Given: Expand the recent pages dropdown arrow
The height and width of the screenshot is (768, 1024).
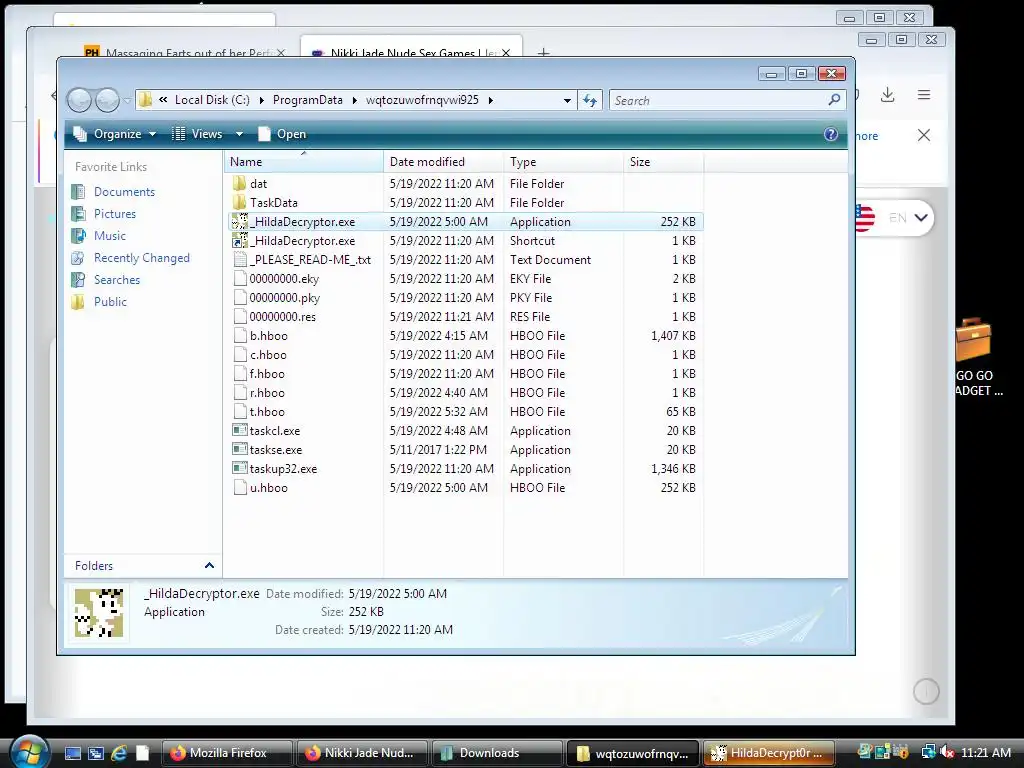Looking at the screenshot, I should [127, 101].
